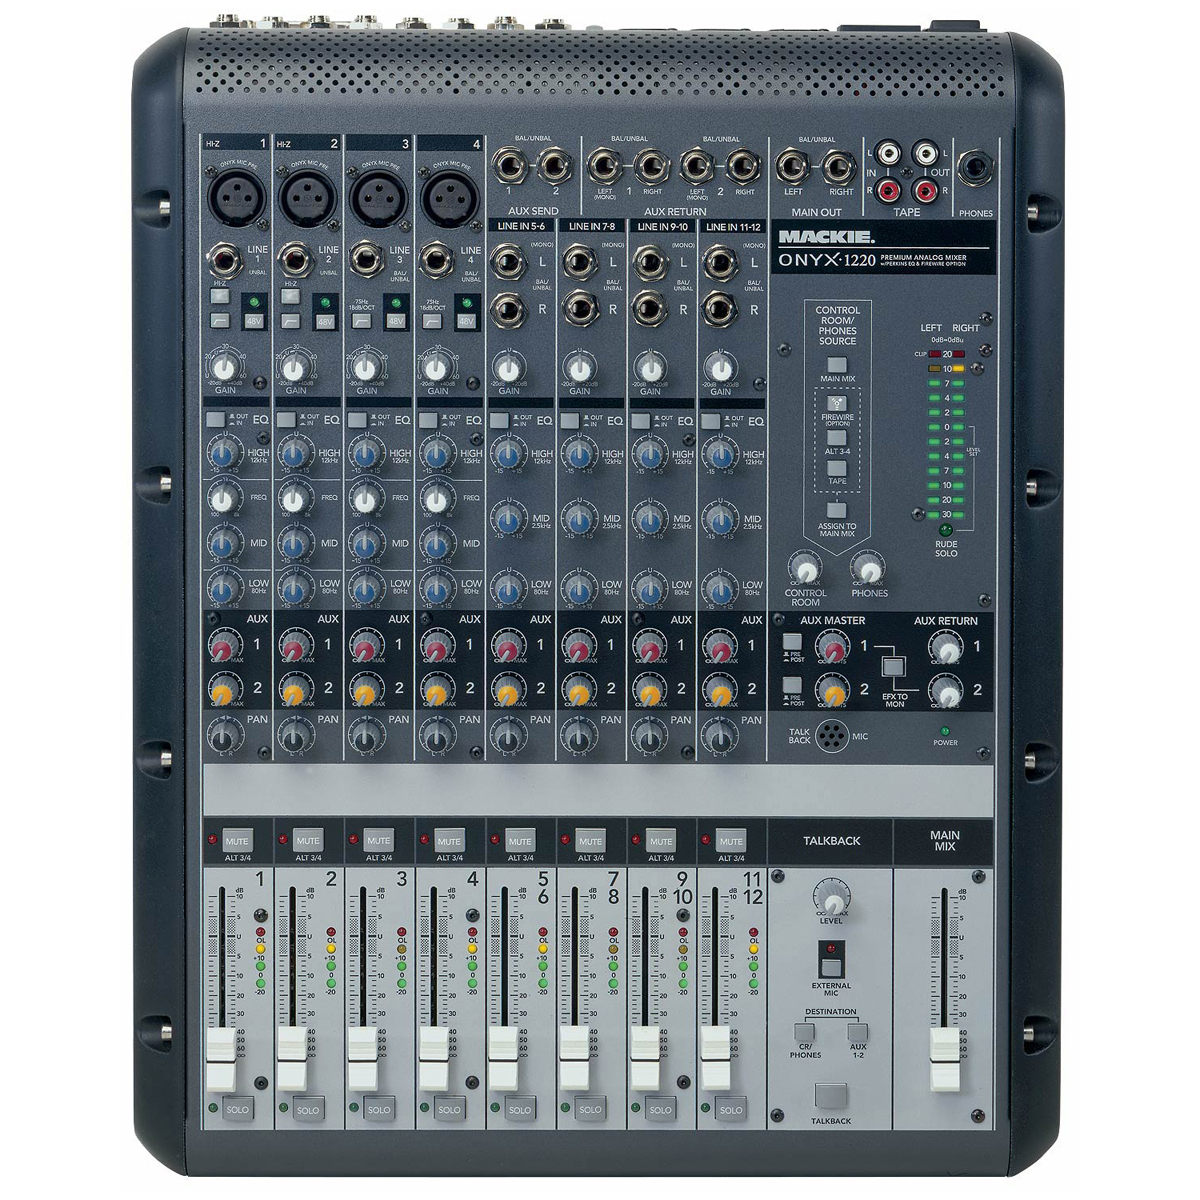Select MAIN MIX as control room source
The height and width of the screenshot is (1200, 1200).
(x=837, y=366)
